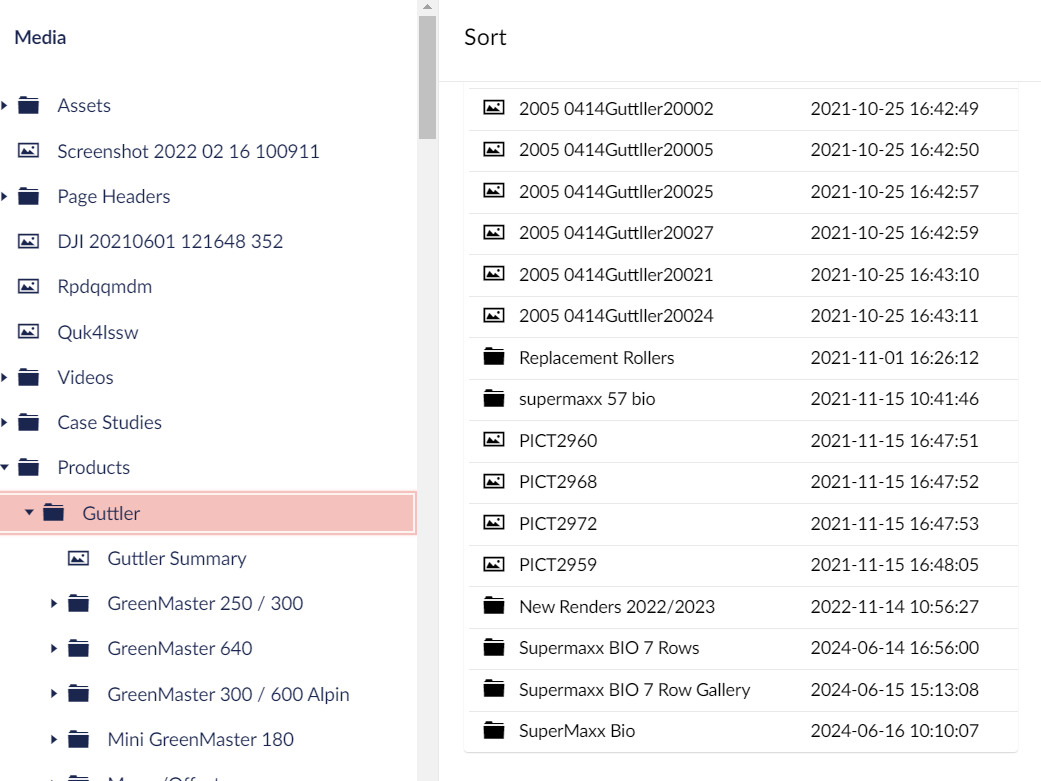This screenshot has width=1041, height=781.
Task: Click the image icon of 2005 0414Guttller20002
Action: click(x=493, y=108)
